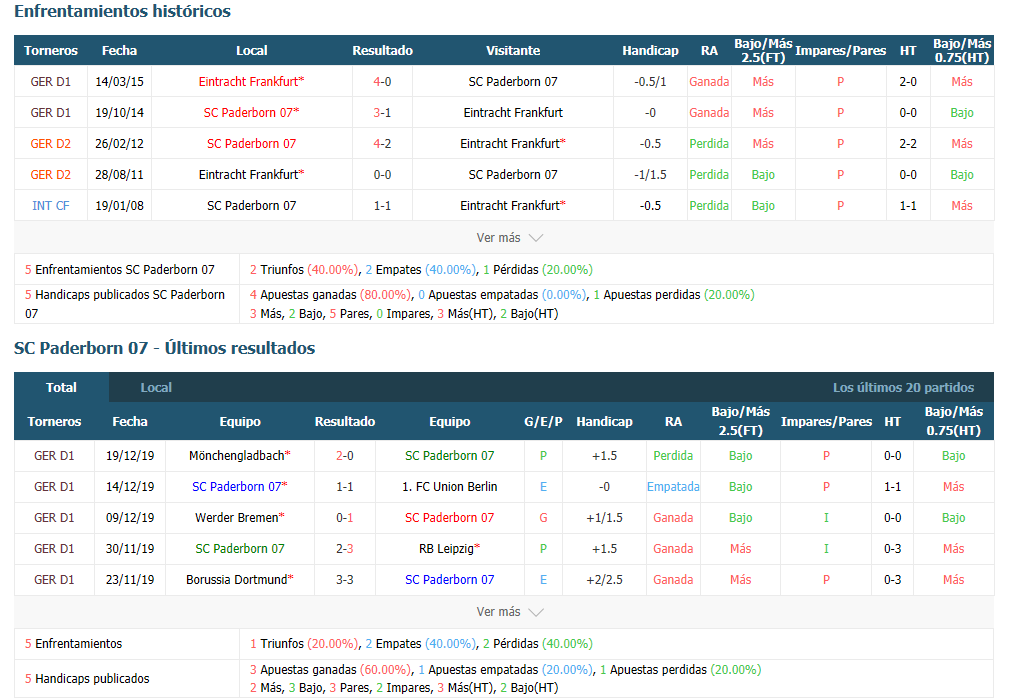Click the 4-0 result on 14/03/15

(x=382, y=82)
